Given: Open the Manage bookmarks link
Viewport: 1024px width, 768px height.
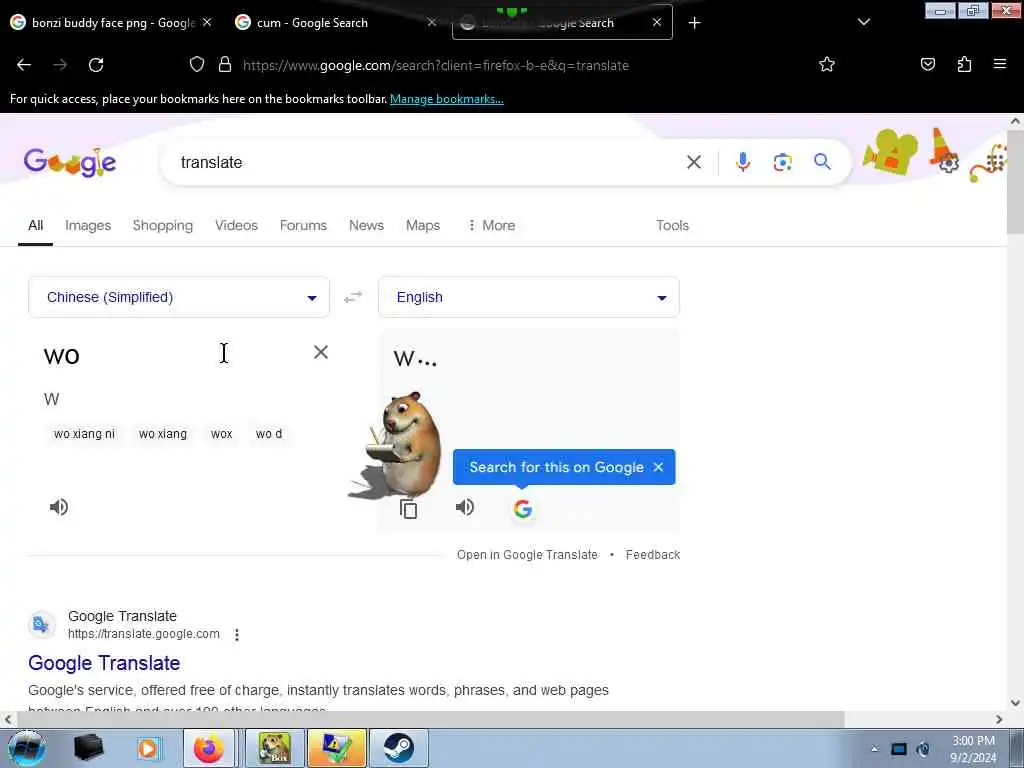Looking at the screenshot, I should coord(447,99).
